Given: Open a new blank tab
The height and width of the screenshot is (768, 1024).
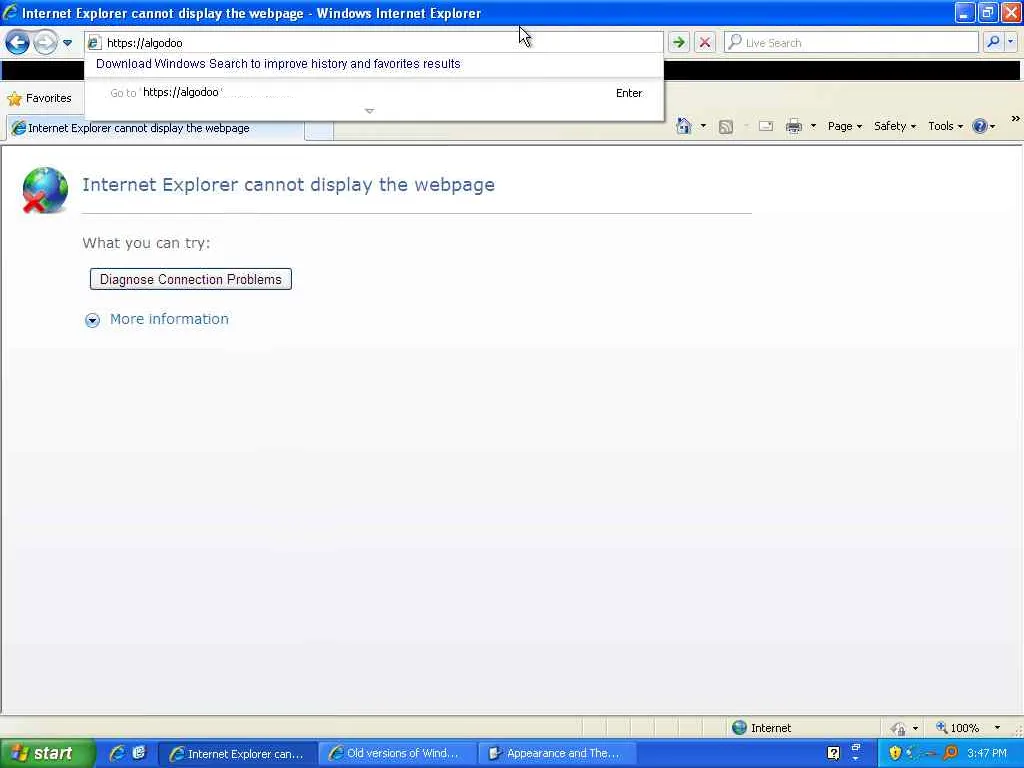Looking at the screenshot, I should [319, 131].
